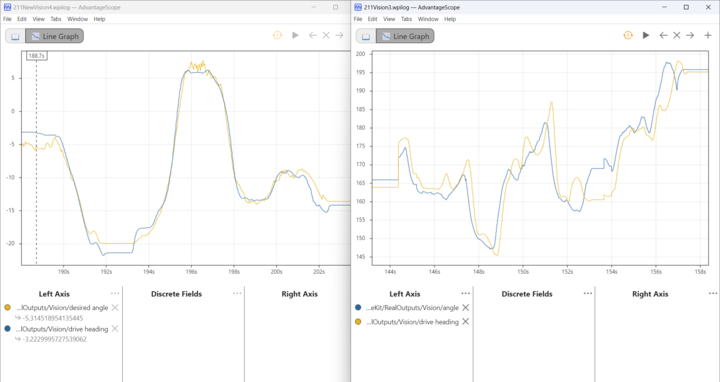720x382 pixels.
Task: Open the Tabs menu in right window
Action: click(x=406, y=19)
